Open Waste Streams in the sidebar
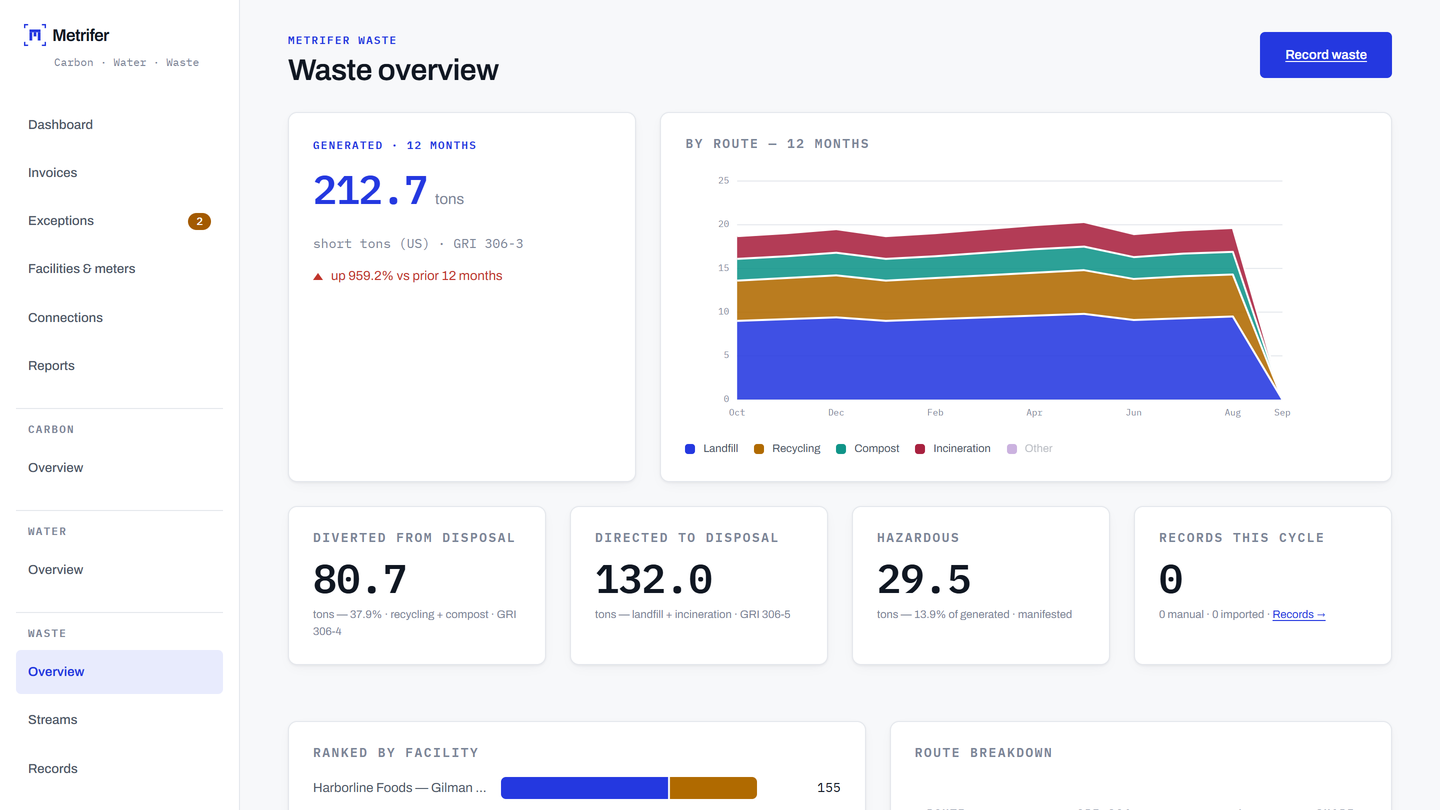1440x810 pixels. coord(119,720)
